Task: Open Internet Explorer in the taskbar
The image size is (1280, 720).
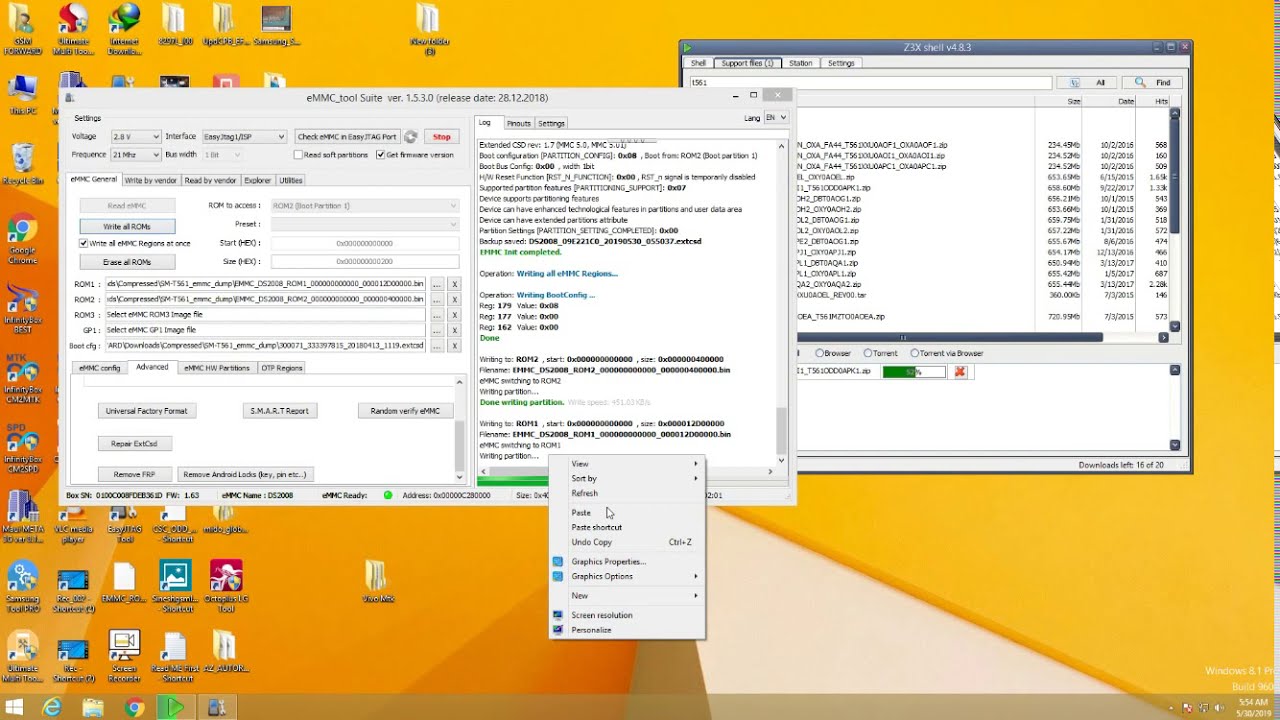Action: coord(52,707)
